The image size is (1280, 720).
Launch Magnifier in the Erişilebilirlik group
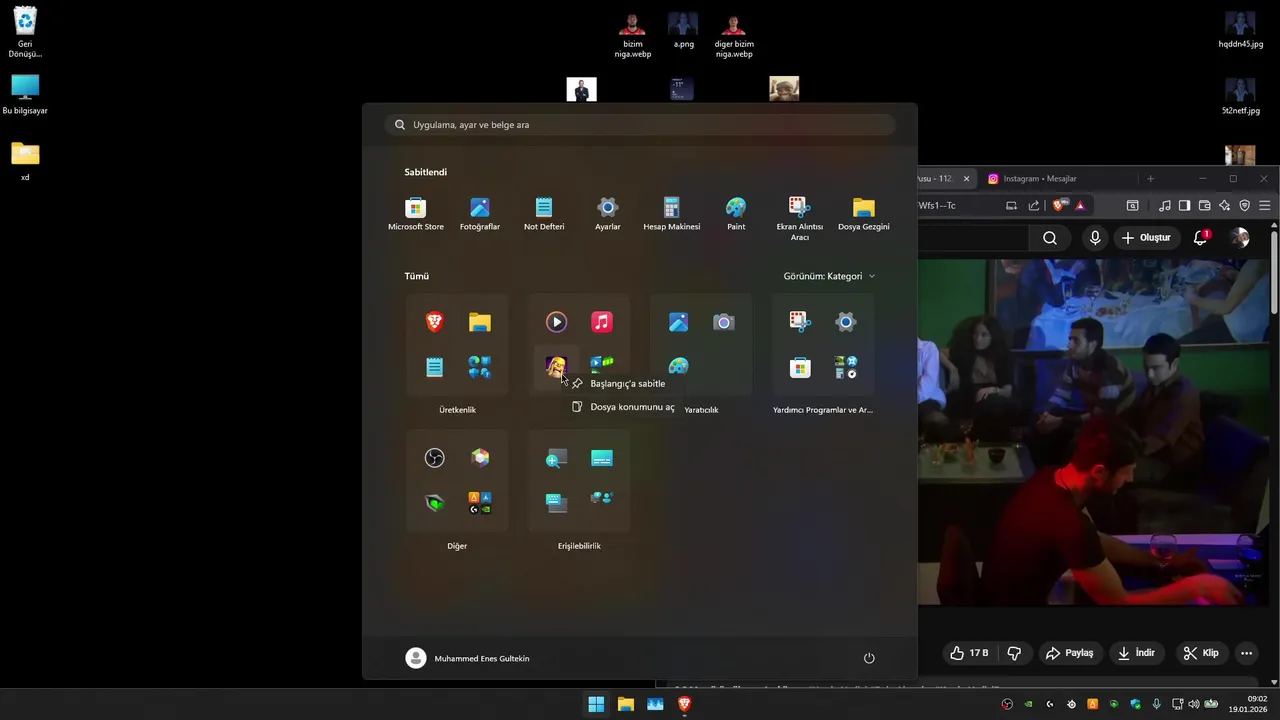click(556, 458)
